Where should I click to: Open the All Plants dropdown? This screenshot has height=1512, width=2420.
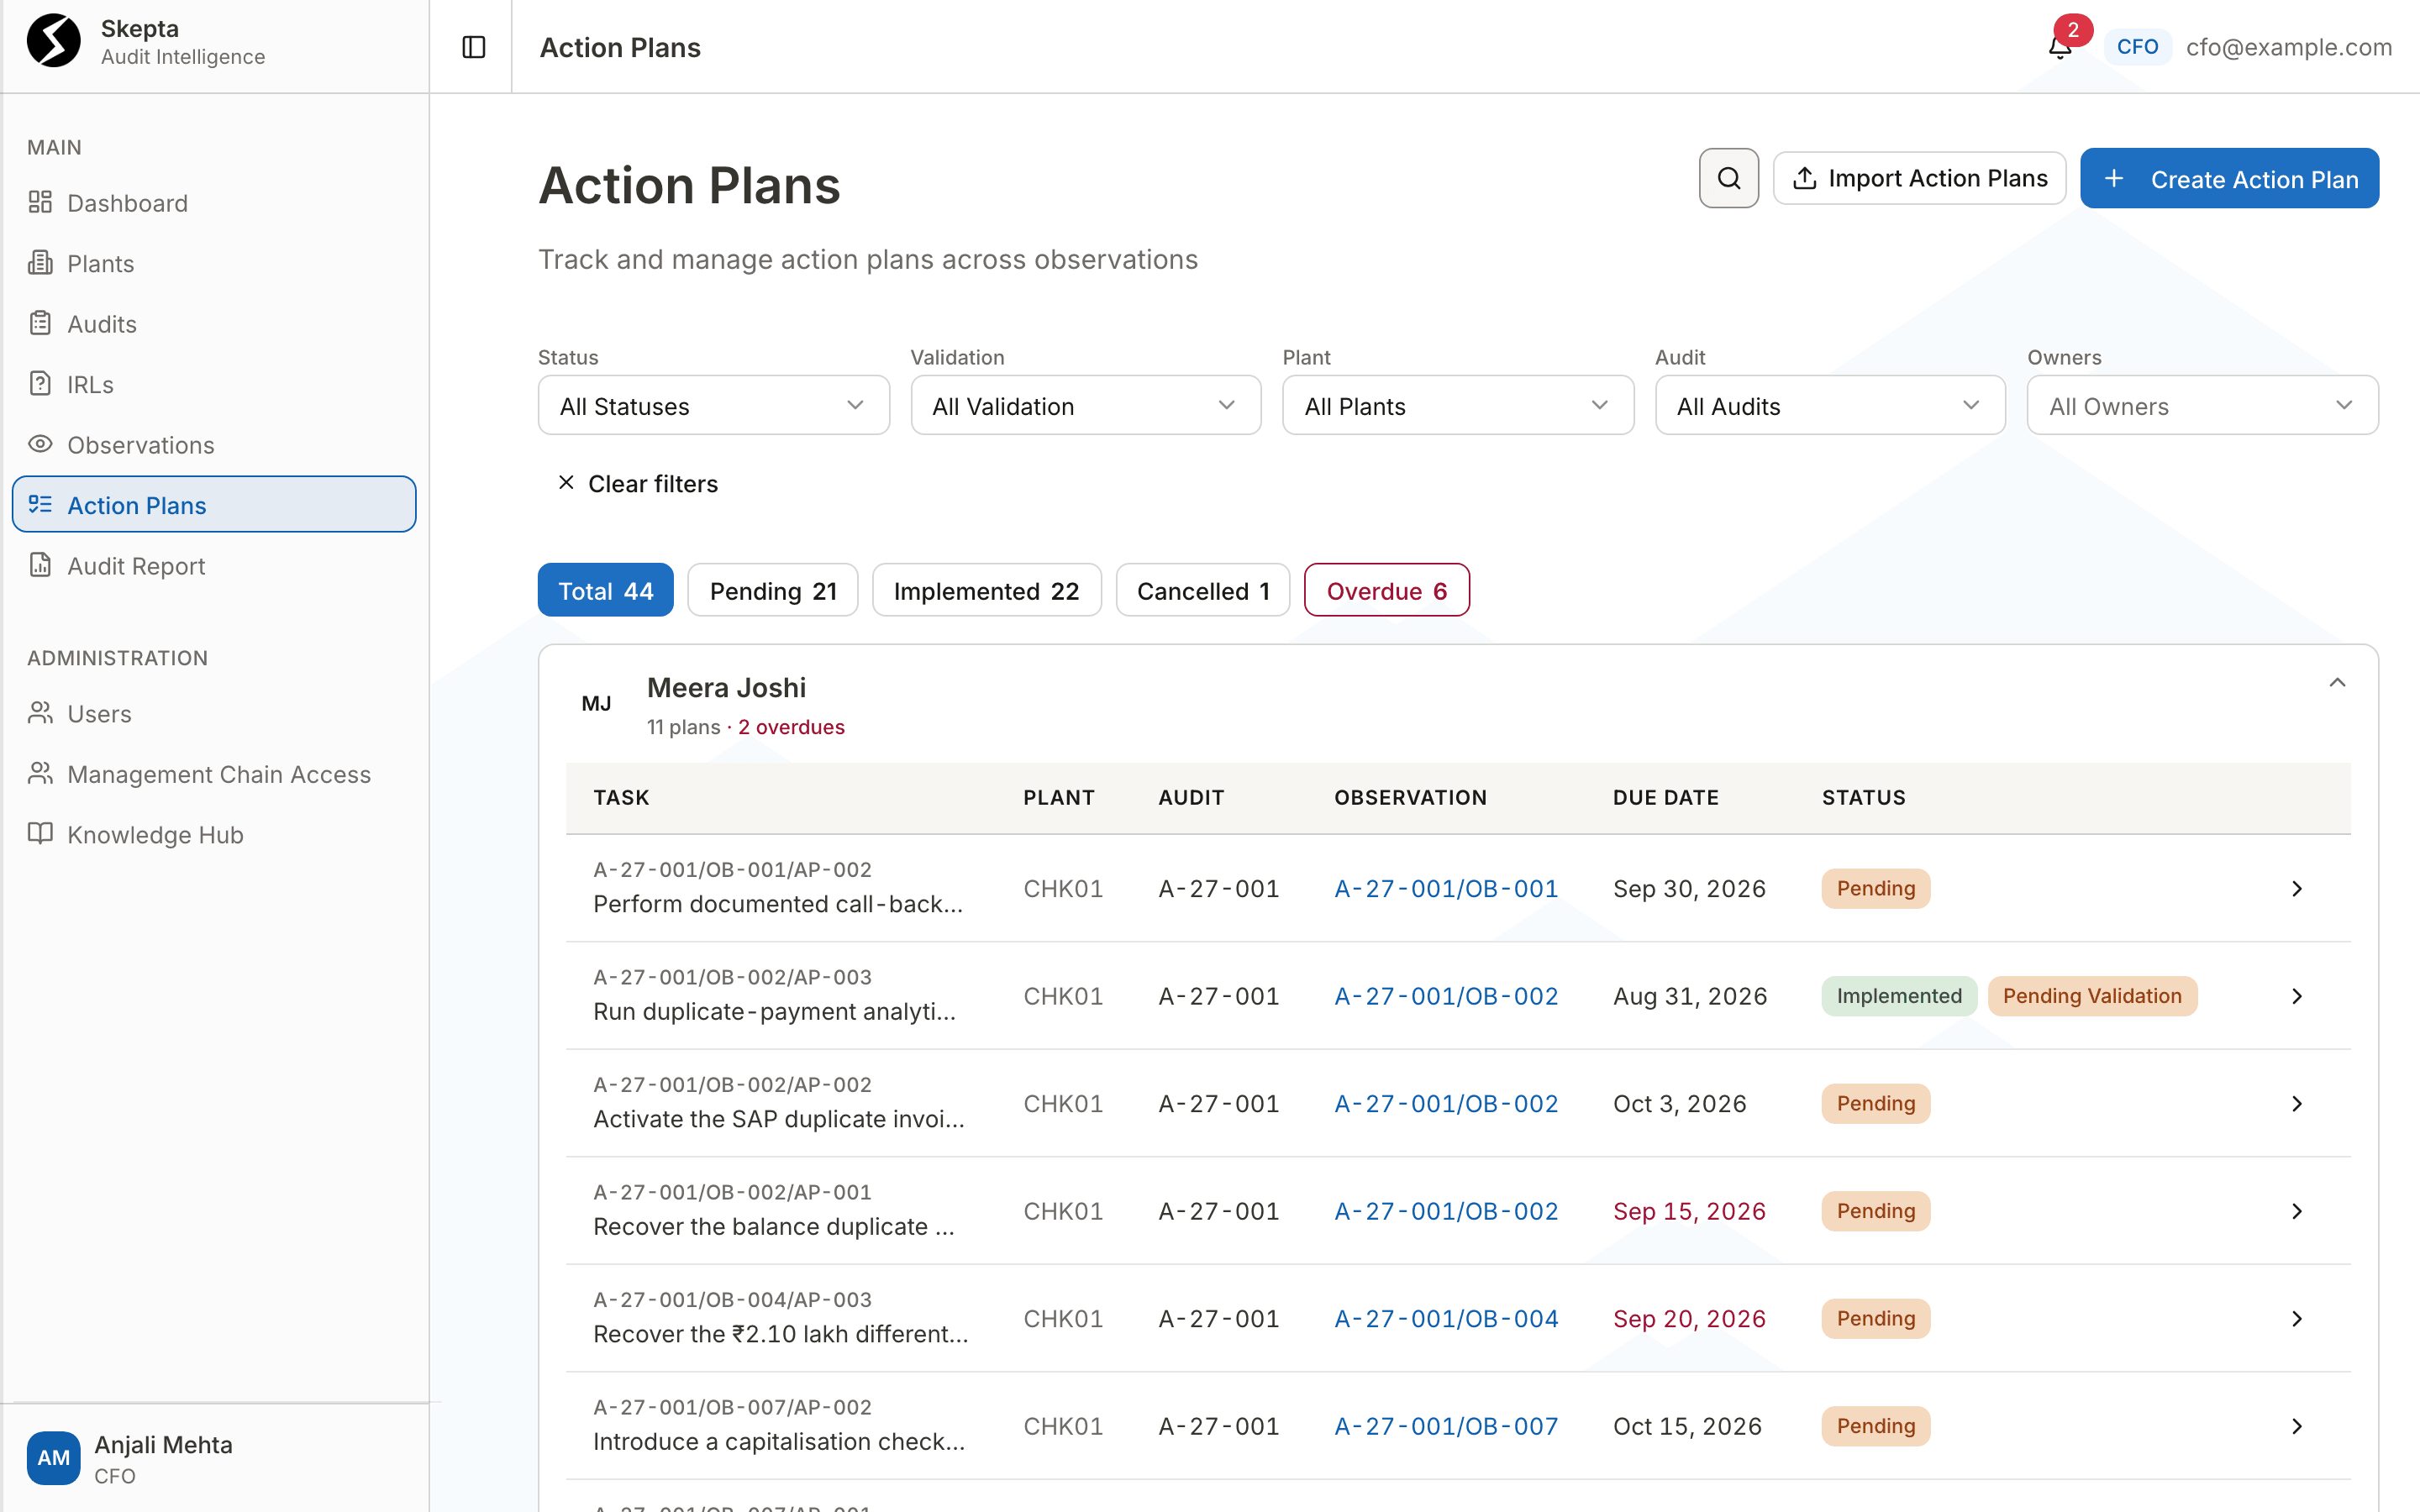click(1457, 405)
